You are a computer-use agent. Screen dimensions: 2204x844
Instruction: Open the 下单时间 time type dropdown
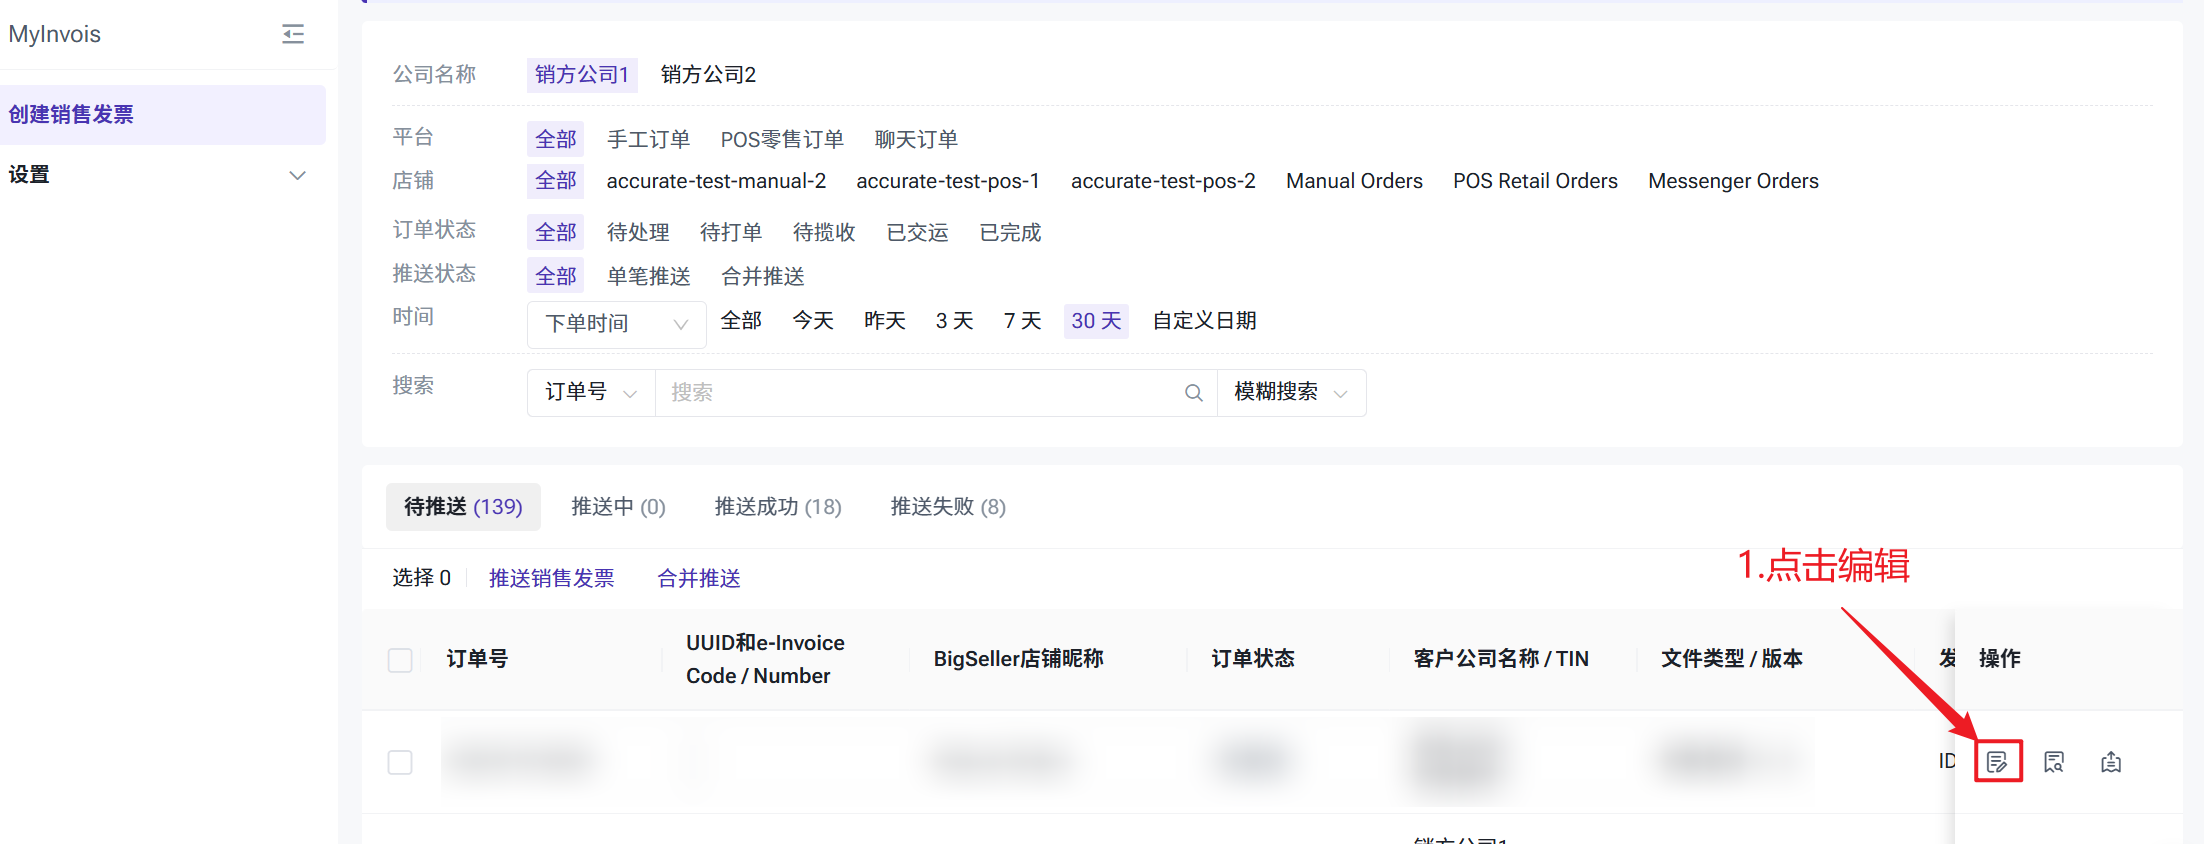616,324
